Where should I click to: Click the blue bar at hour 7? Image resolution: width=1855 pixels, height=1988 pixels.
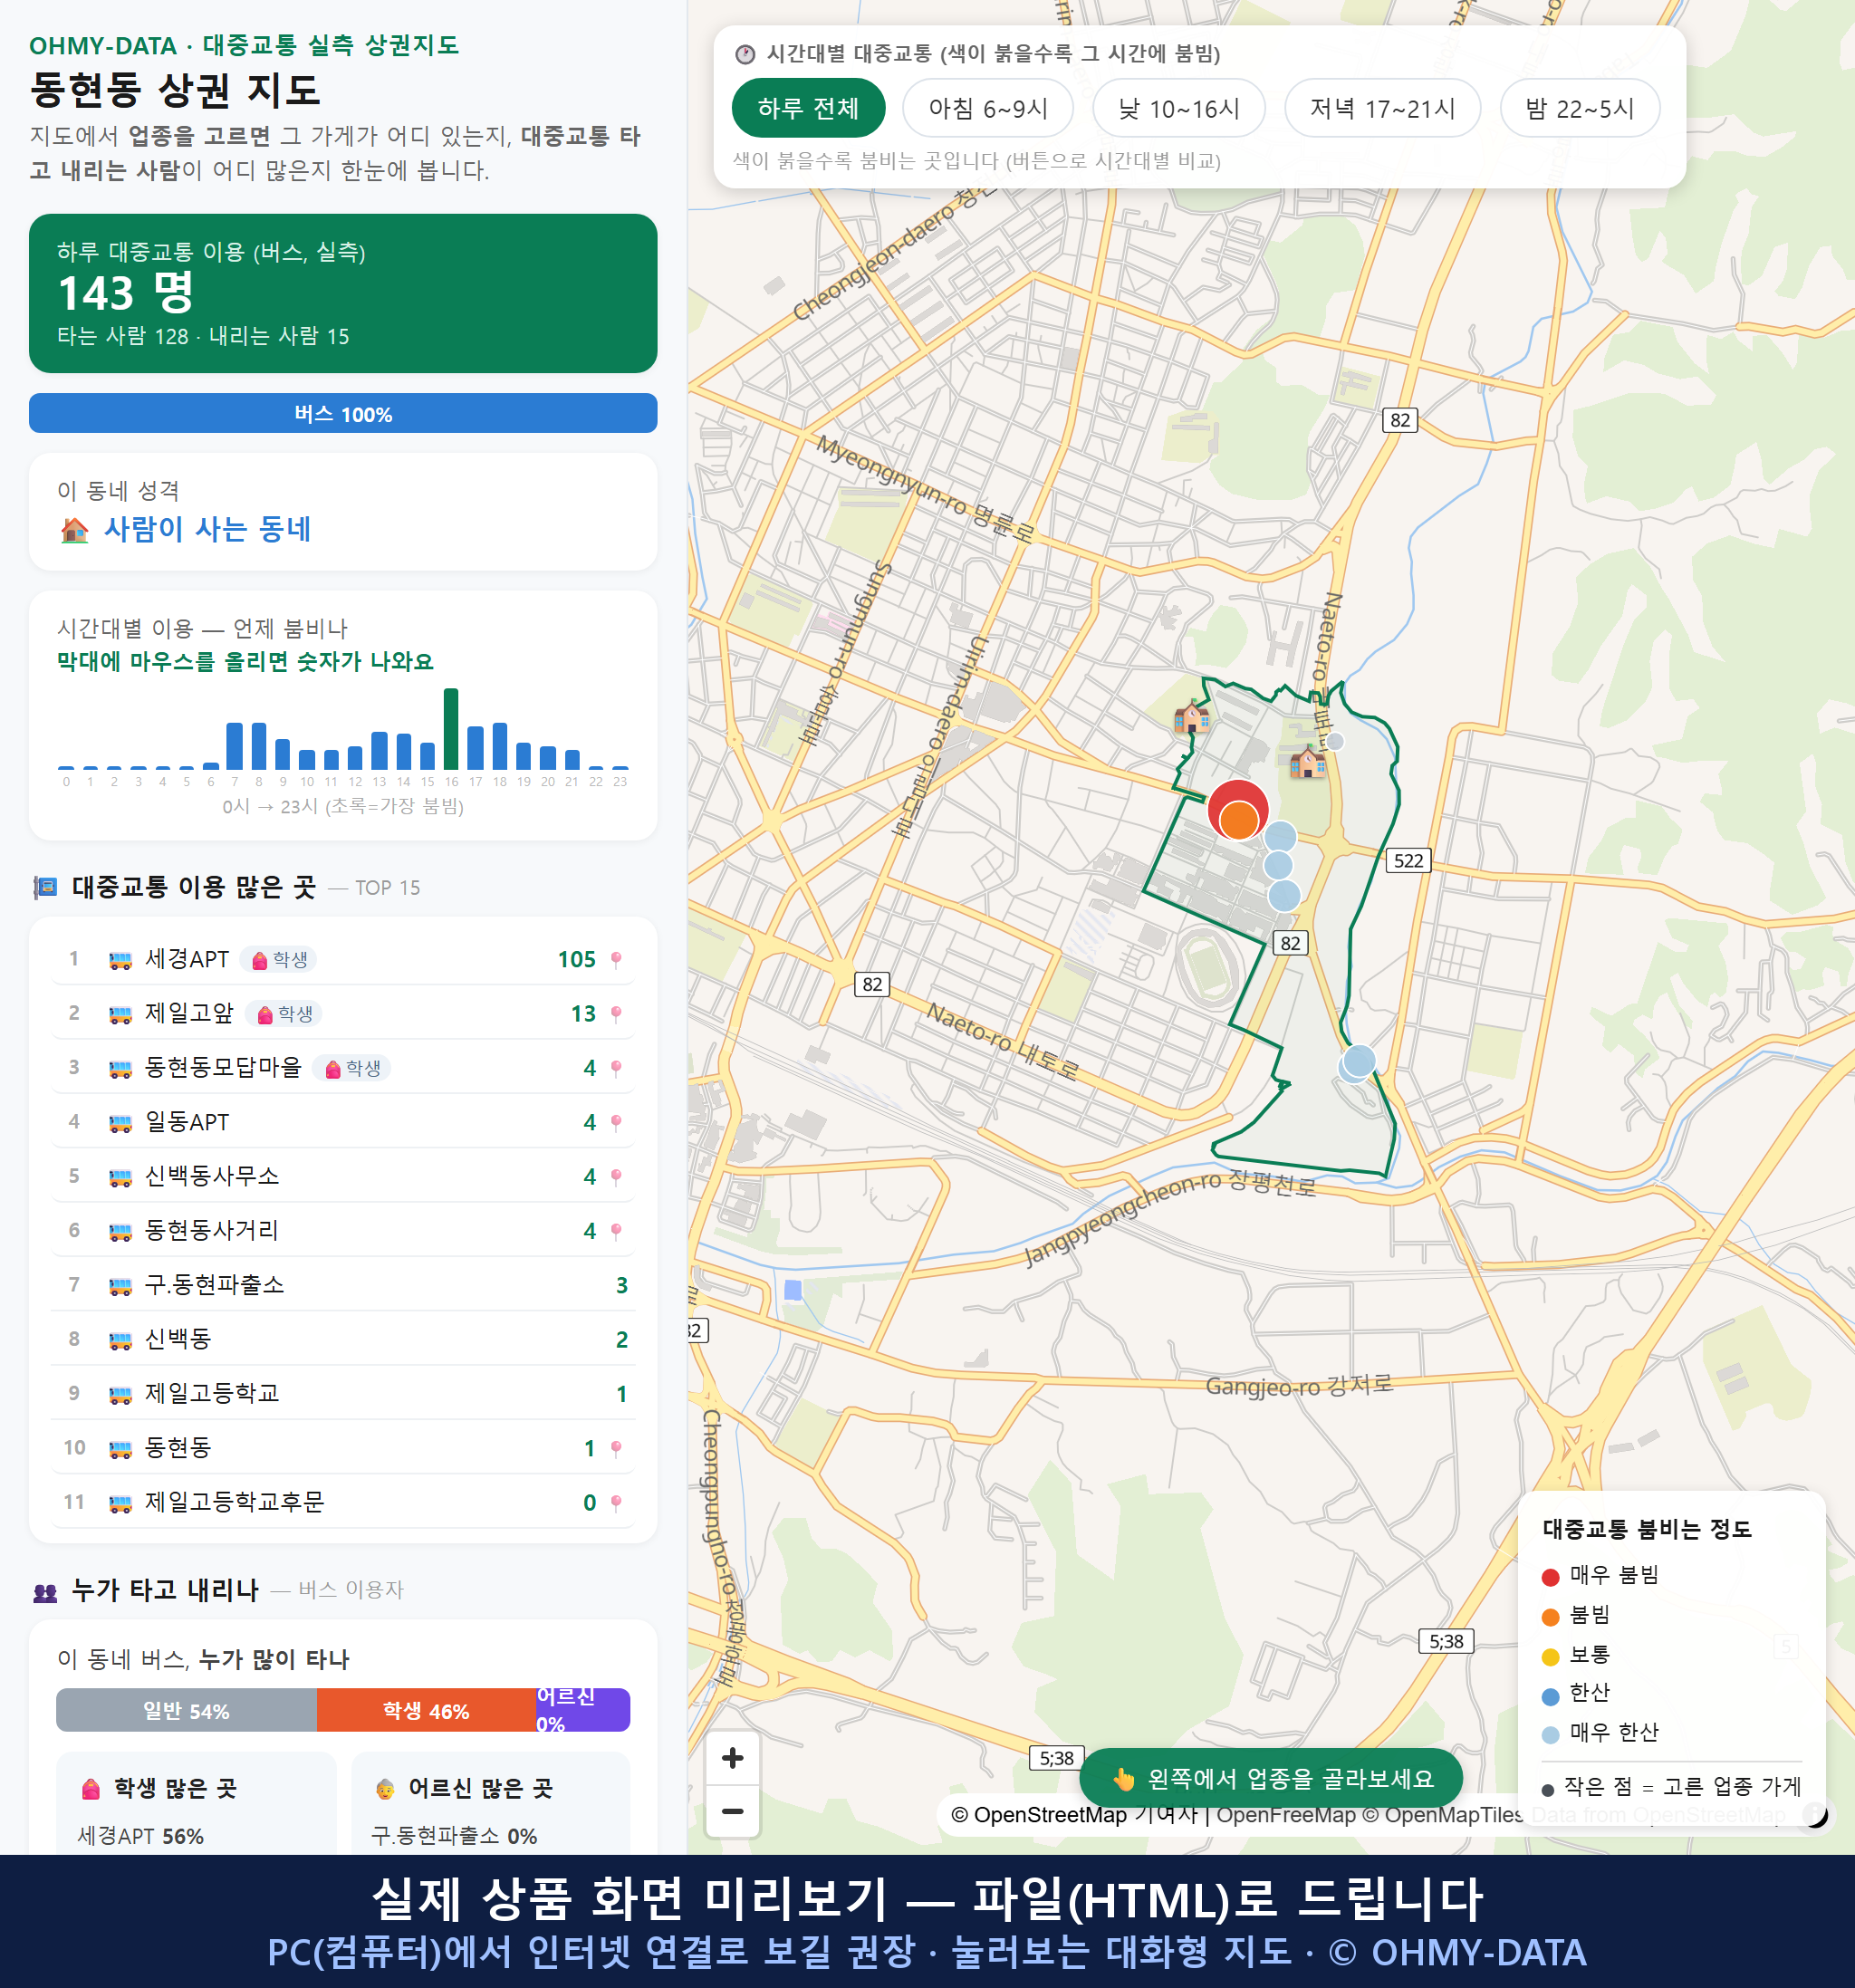click(x=235, y=745)
